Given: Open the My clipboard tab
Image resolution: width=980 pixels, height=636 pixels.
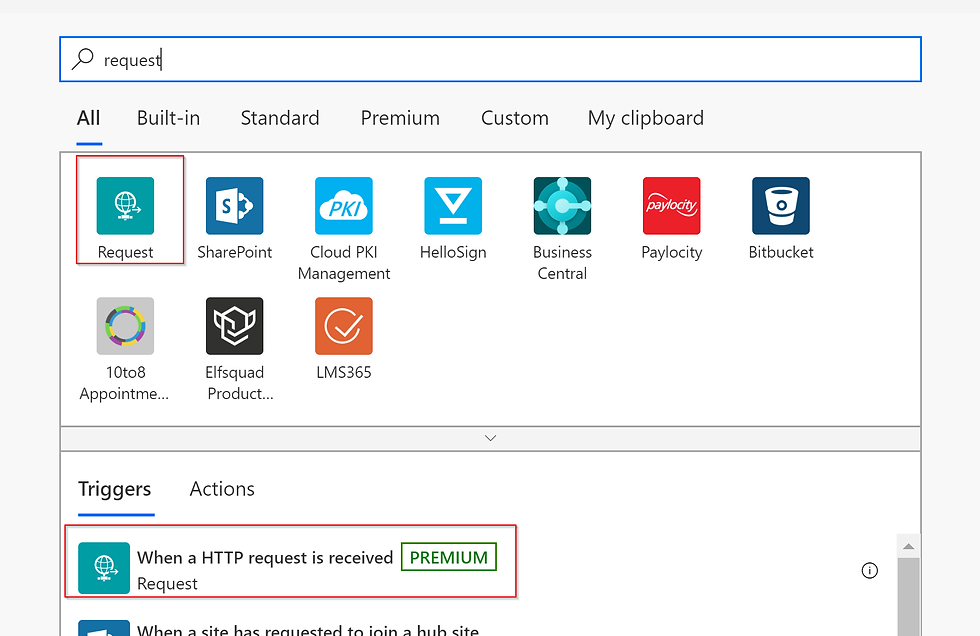Looking at the screenshot, I should click(646, 118).
